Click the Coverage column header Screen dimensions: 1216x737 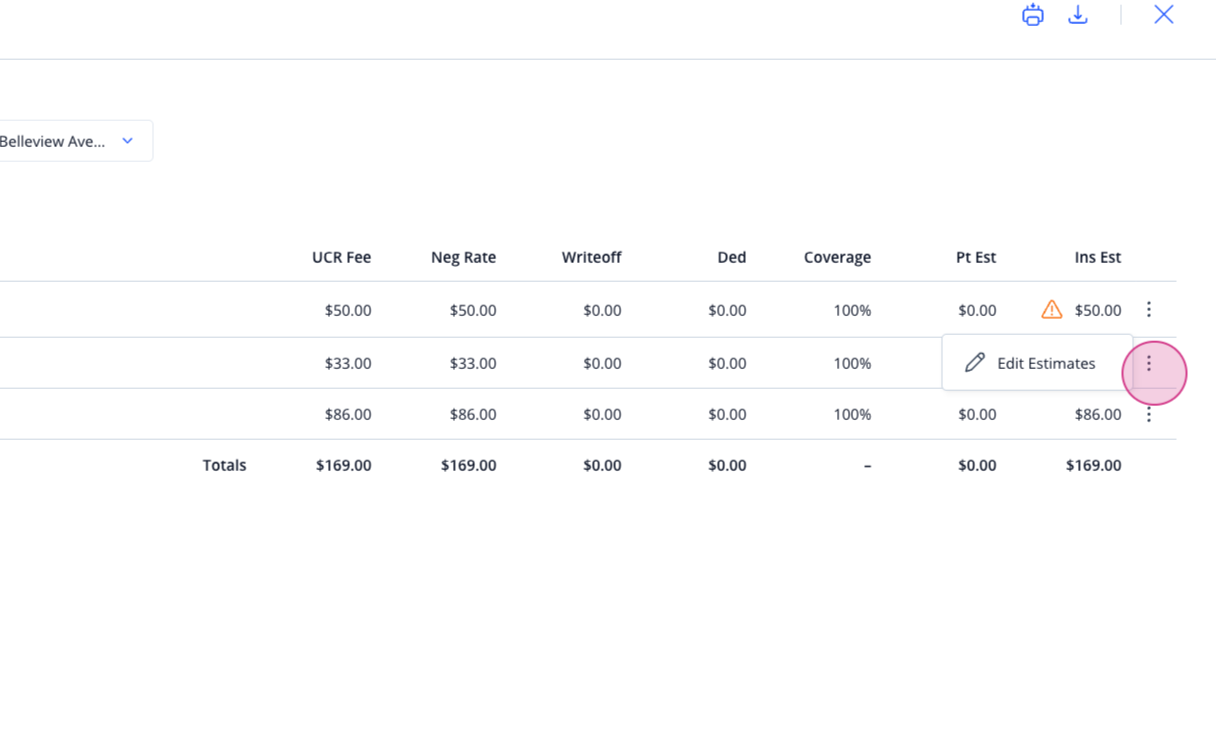tap(837, 257)
